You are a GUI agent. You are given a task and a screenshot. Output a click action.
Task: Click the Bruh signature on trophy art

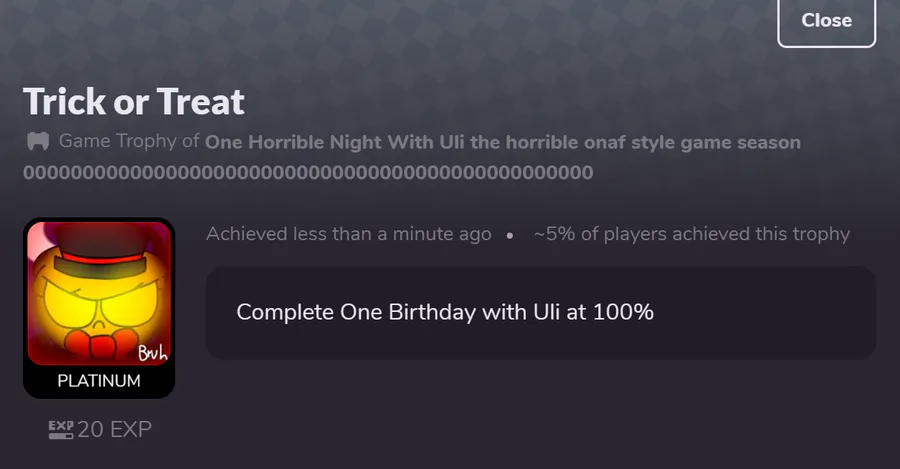tap(153, 352)
